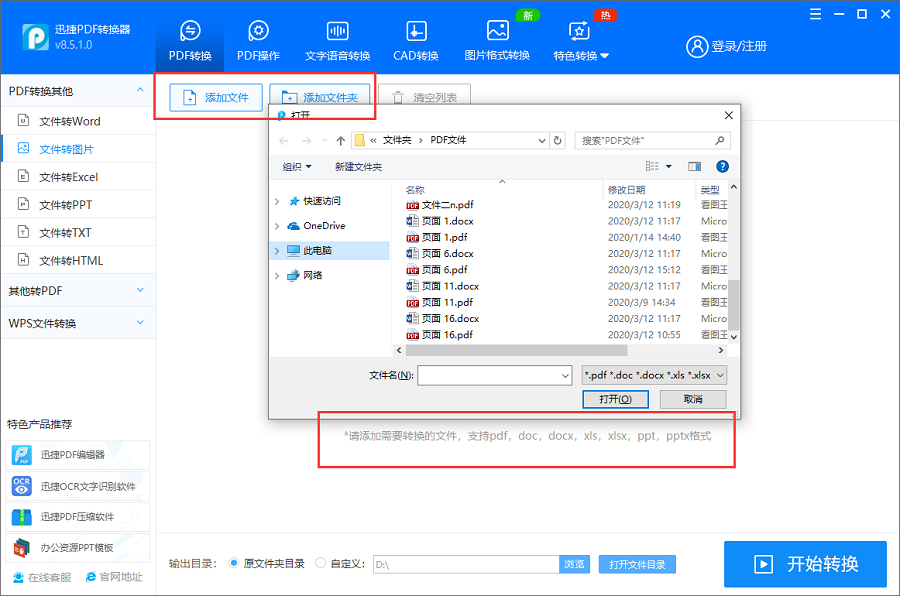This screenshot has width=900, height=596.
Task: Open the 在线客服 support link
Action: click(x=42, y=577)
